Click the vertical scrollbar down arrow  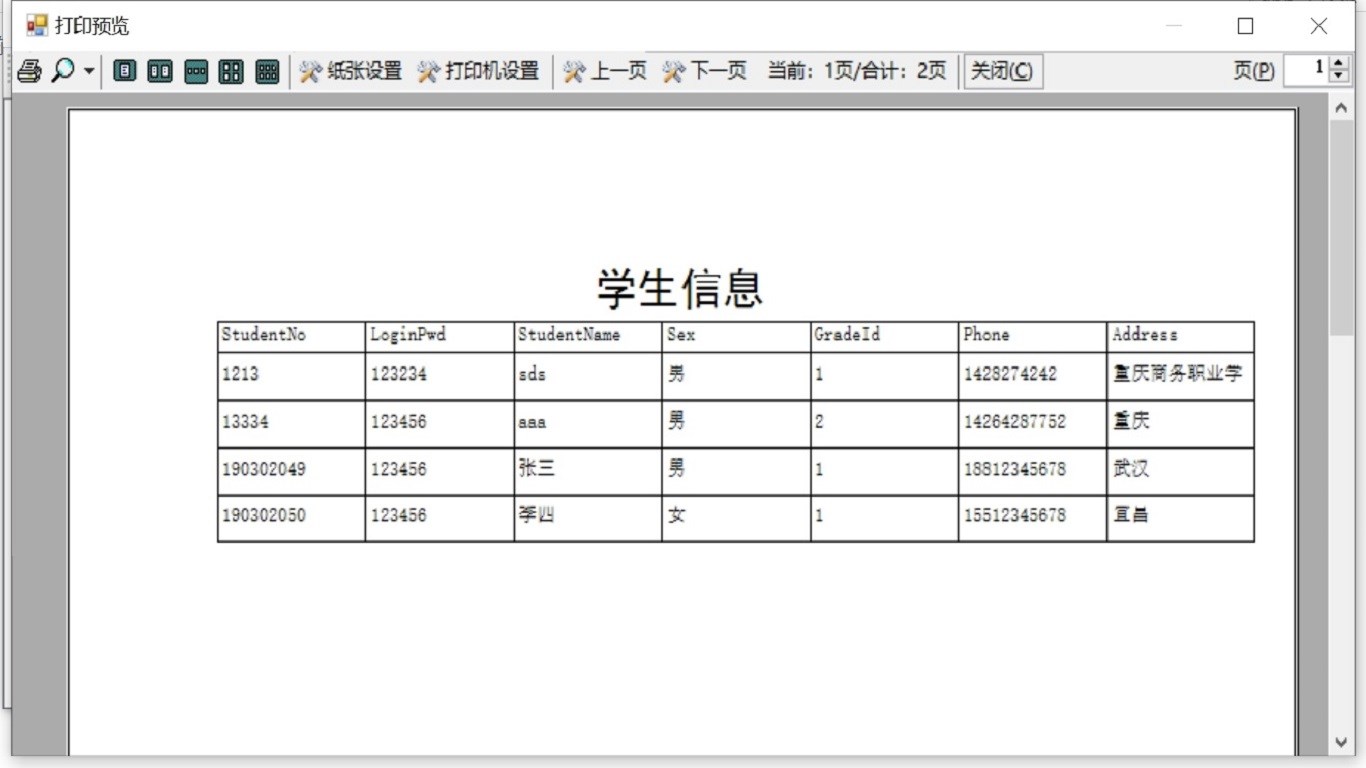tap(1341, 742)
